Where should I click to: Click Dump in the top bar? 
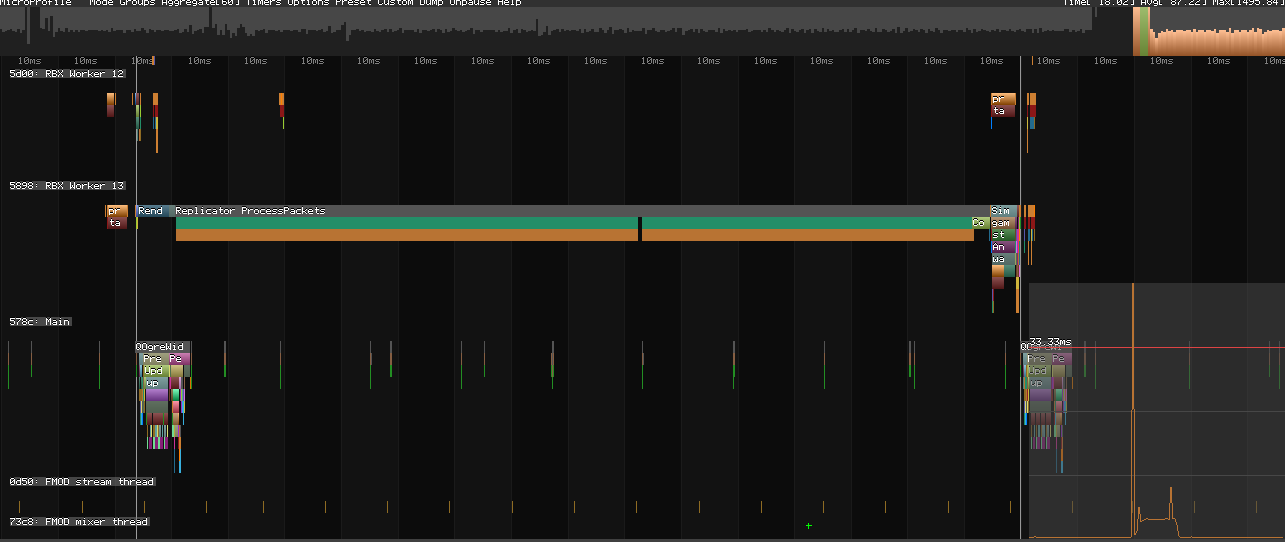click(x=431, y=3)
